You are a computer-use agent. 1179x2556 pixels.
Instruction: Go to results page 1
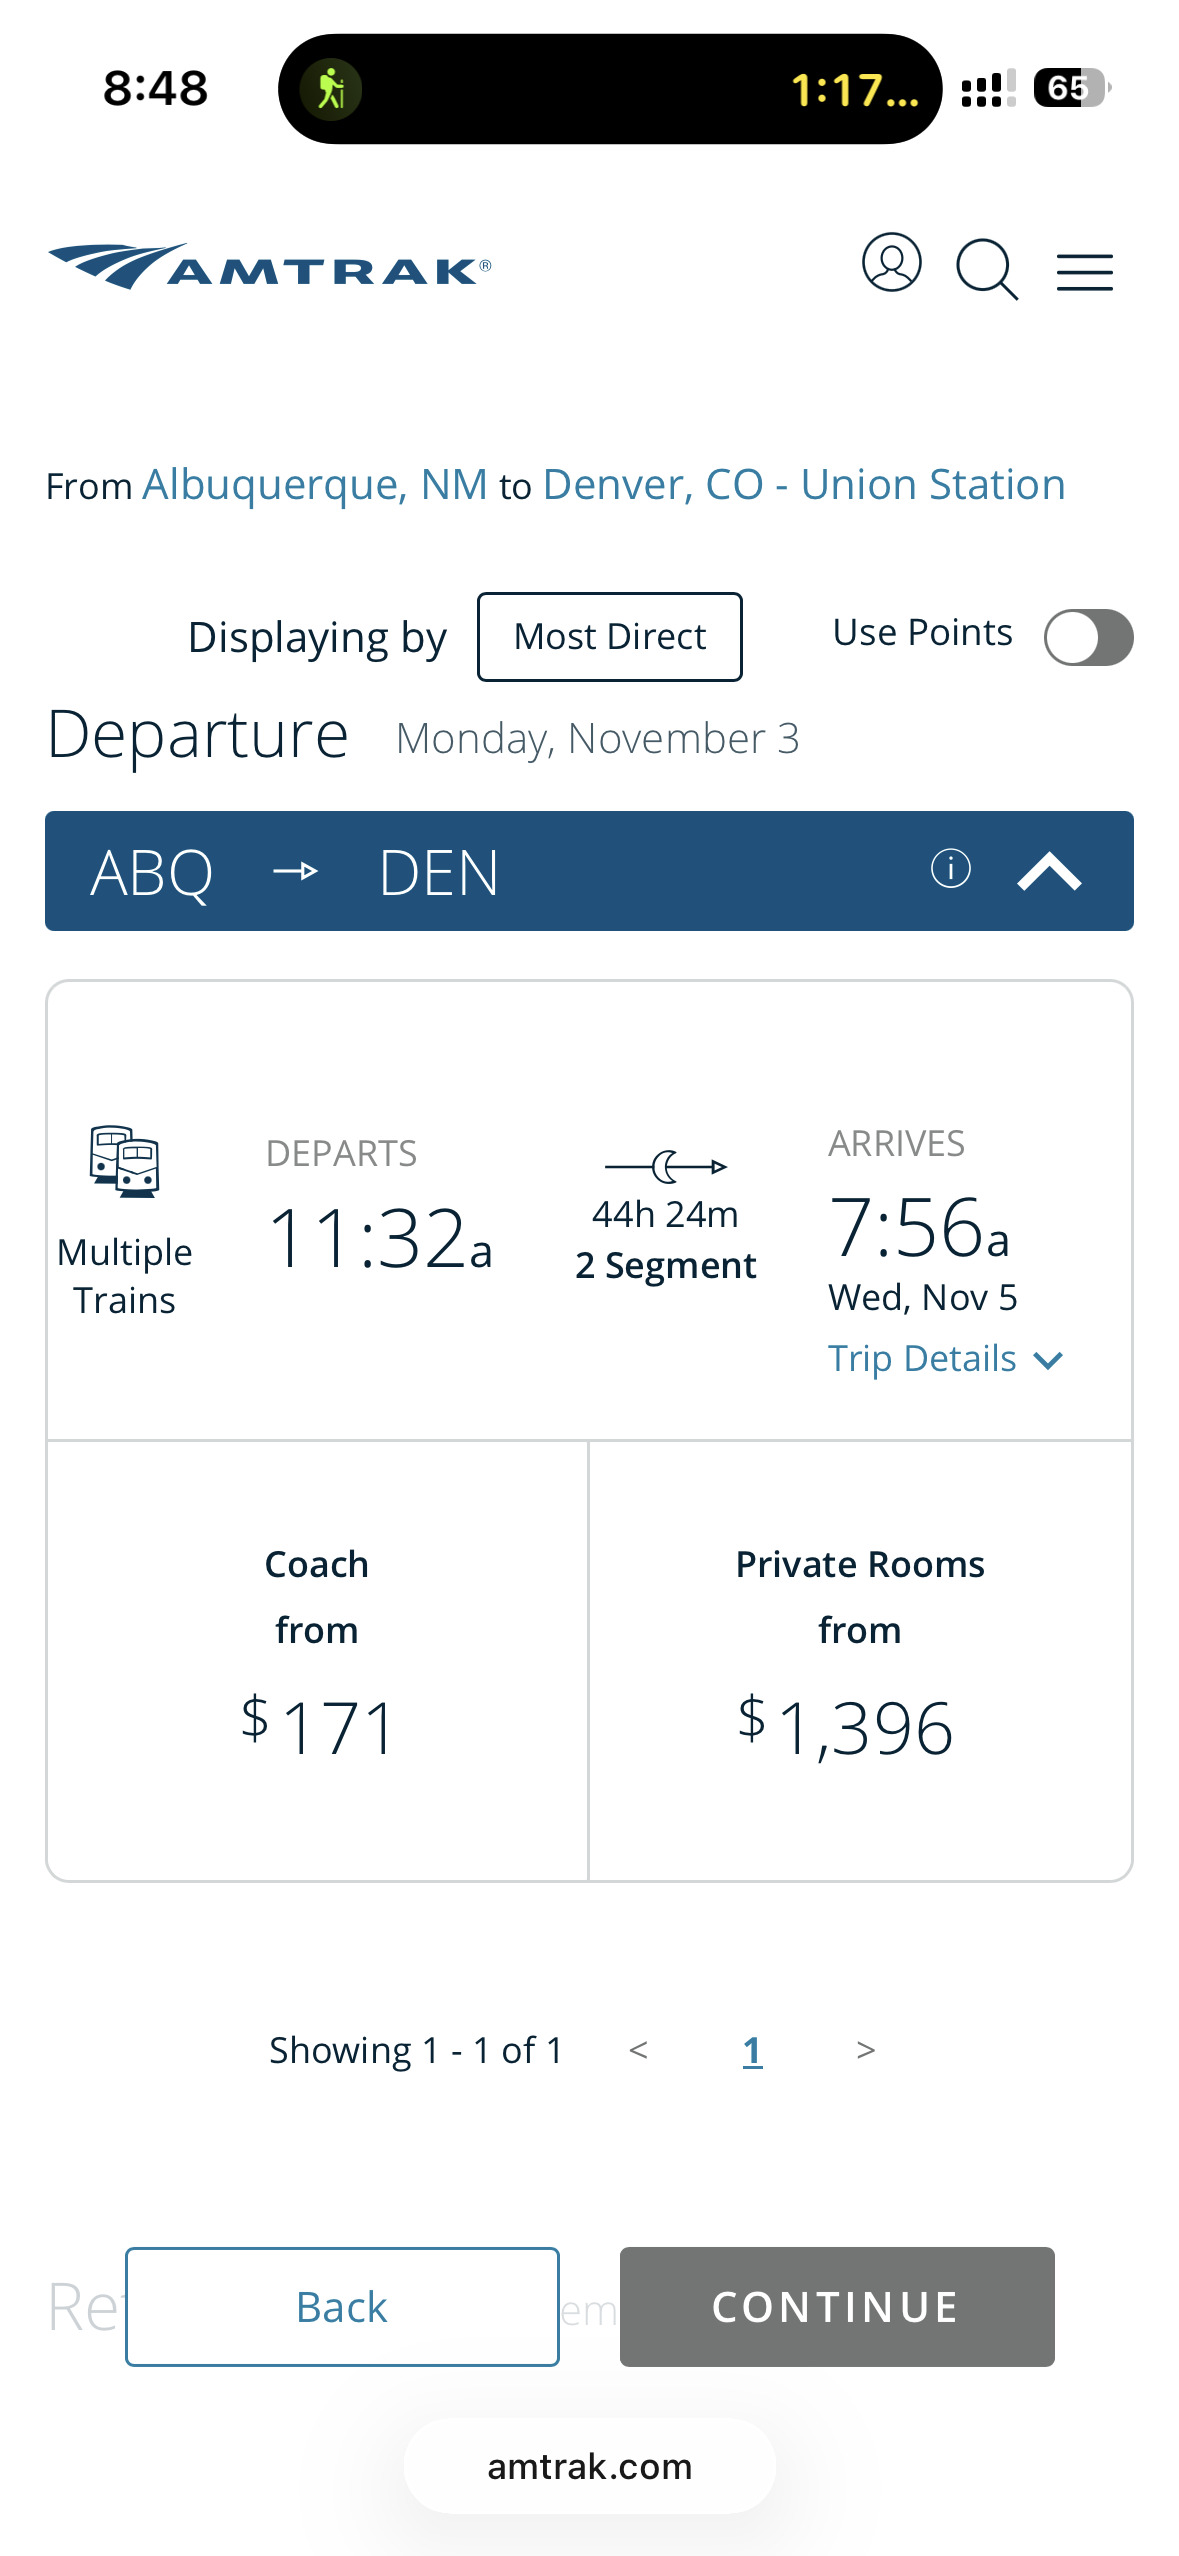coord(752,2052)
